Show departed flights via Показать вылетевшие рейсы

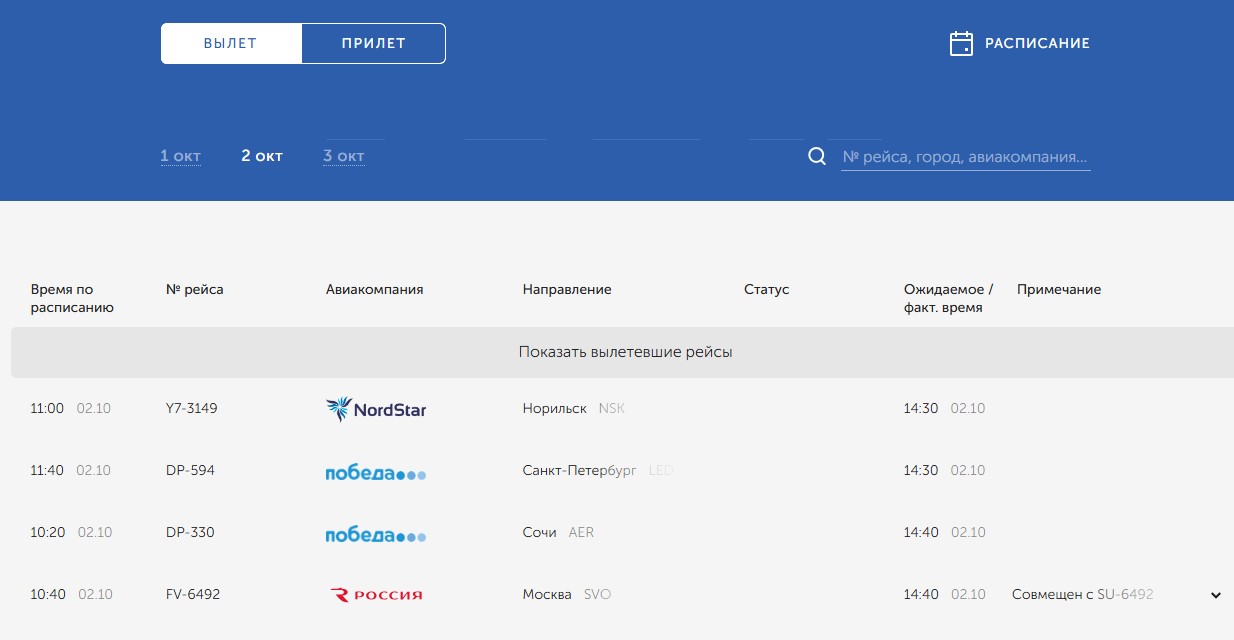point(625,352)
